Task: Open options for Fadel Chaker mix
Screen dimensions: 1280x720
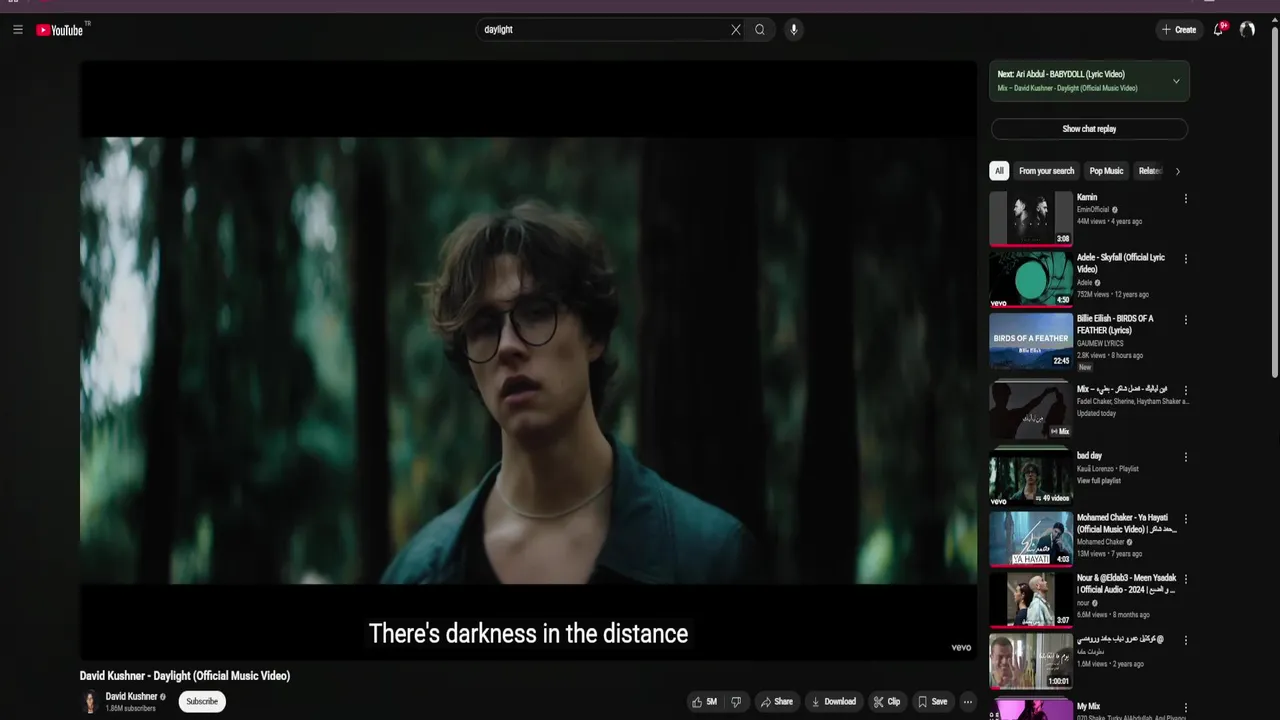Action: [1186, 389]
